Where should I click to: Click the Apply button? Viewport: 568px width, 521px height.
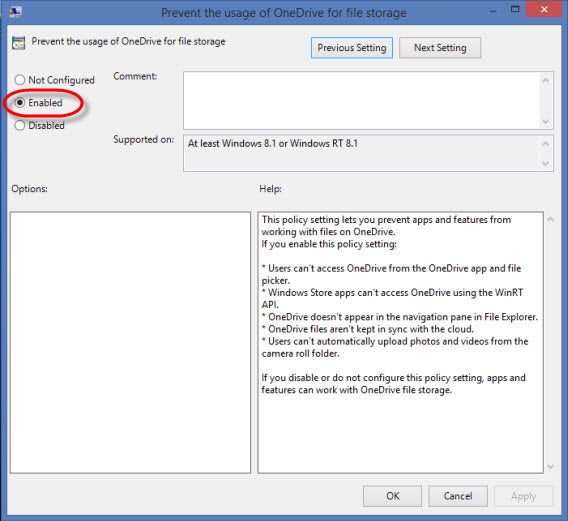click(523, 496)
